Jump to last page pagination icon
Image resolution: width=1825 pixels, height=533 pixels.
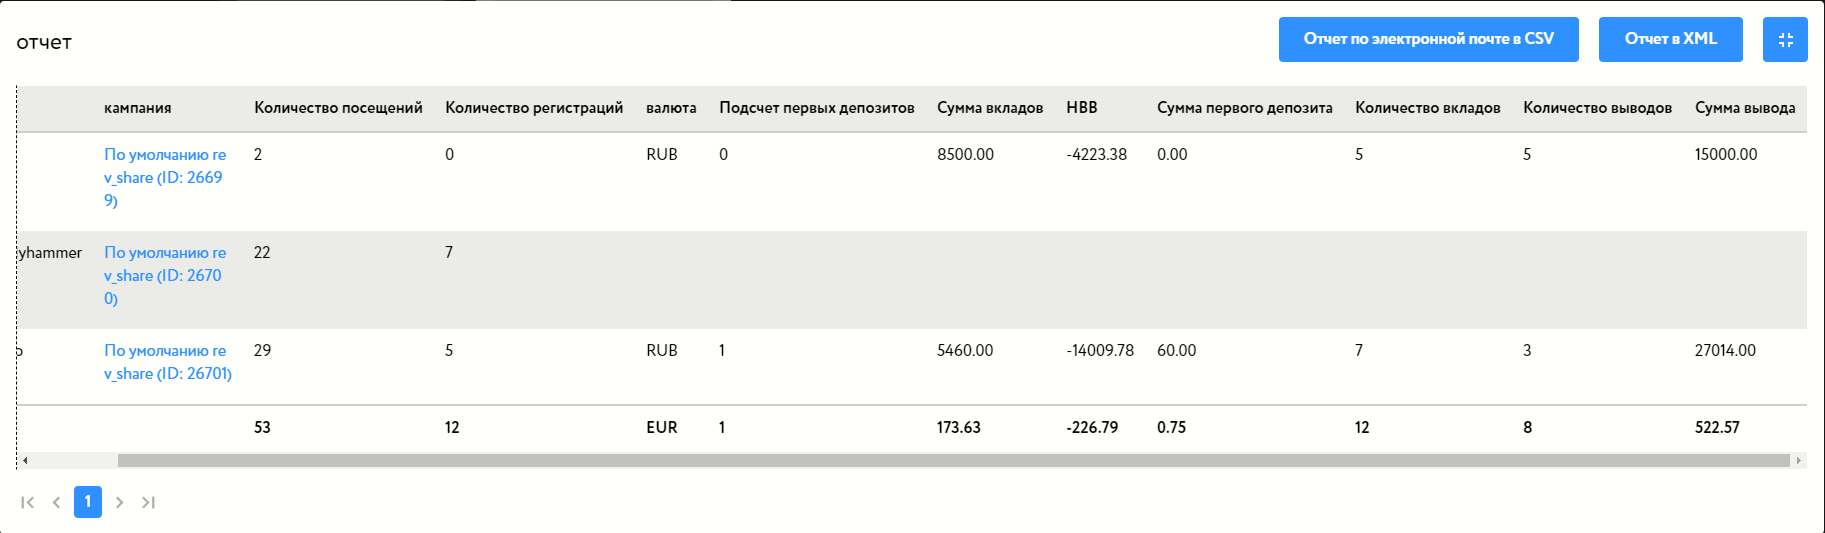click(x=148, y=502)
